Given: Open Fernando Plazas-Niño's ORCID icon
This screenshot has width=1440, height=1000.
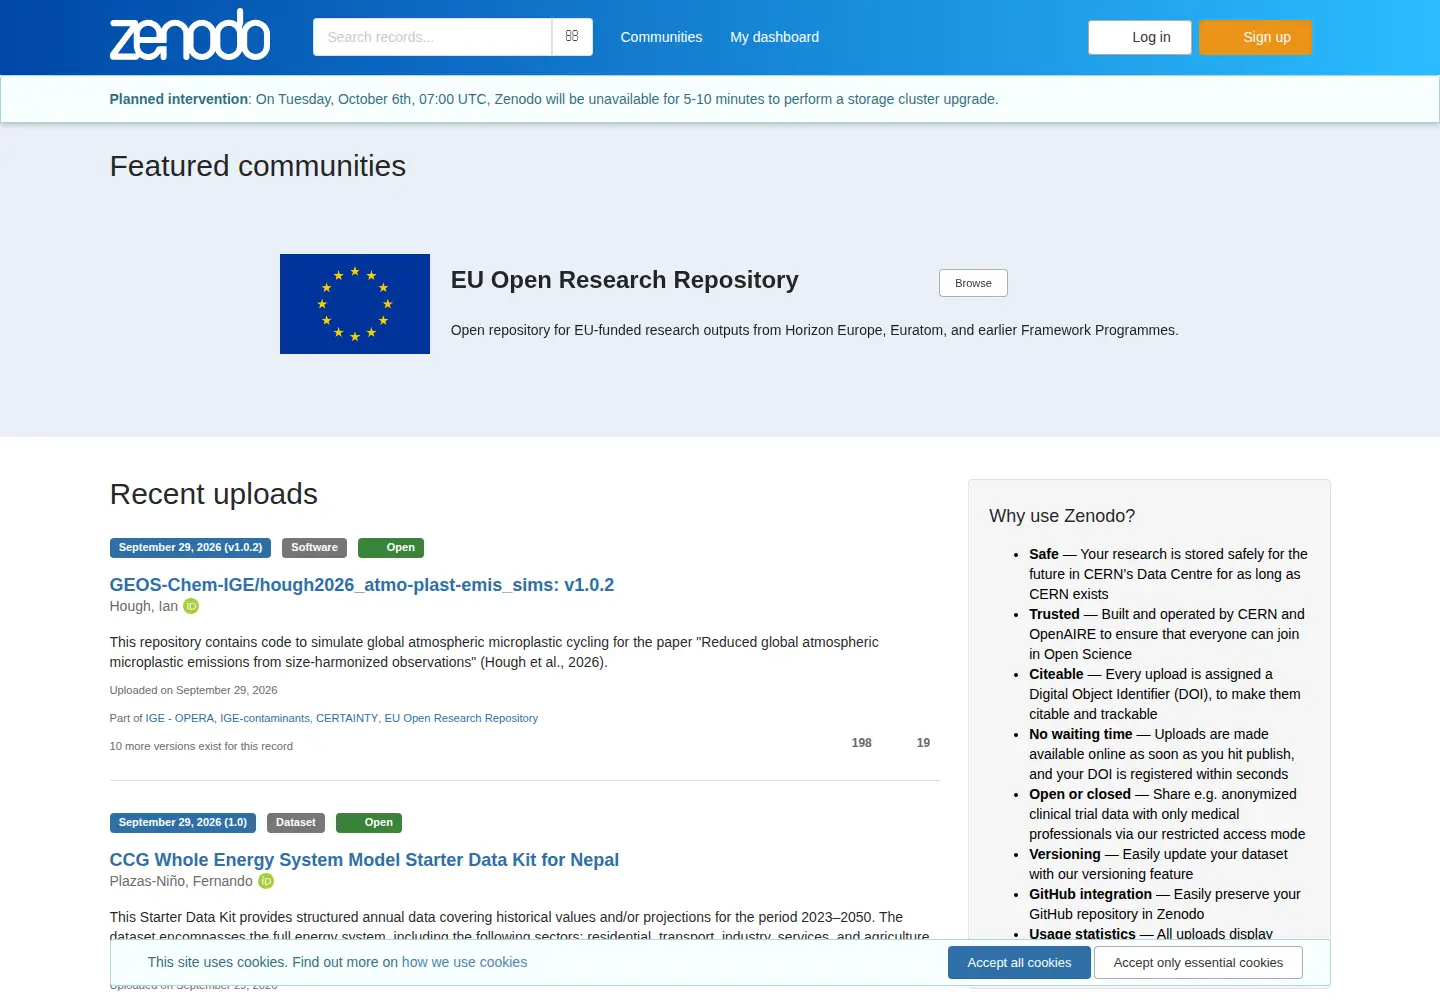Looking at the screenshot, I should tap(266, 881).
